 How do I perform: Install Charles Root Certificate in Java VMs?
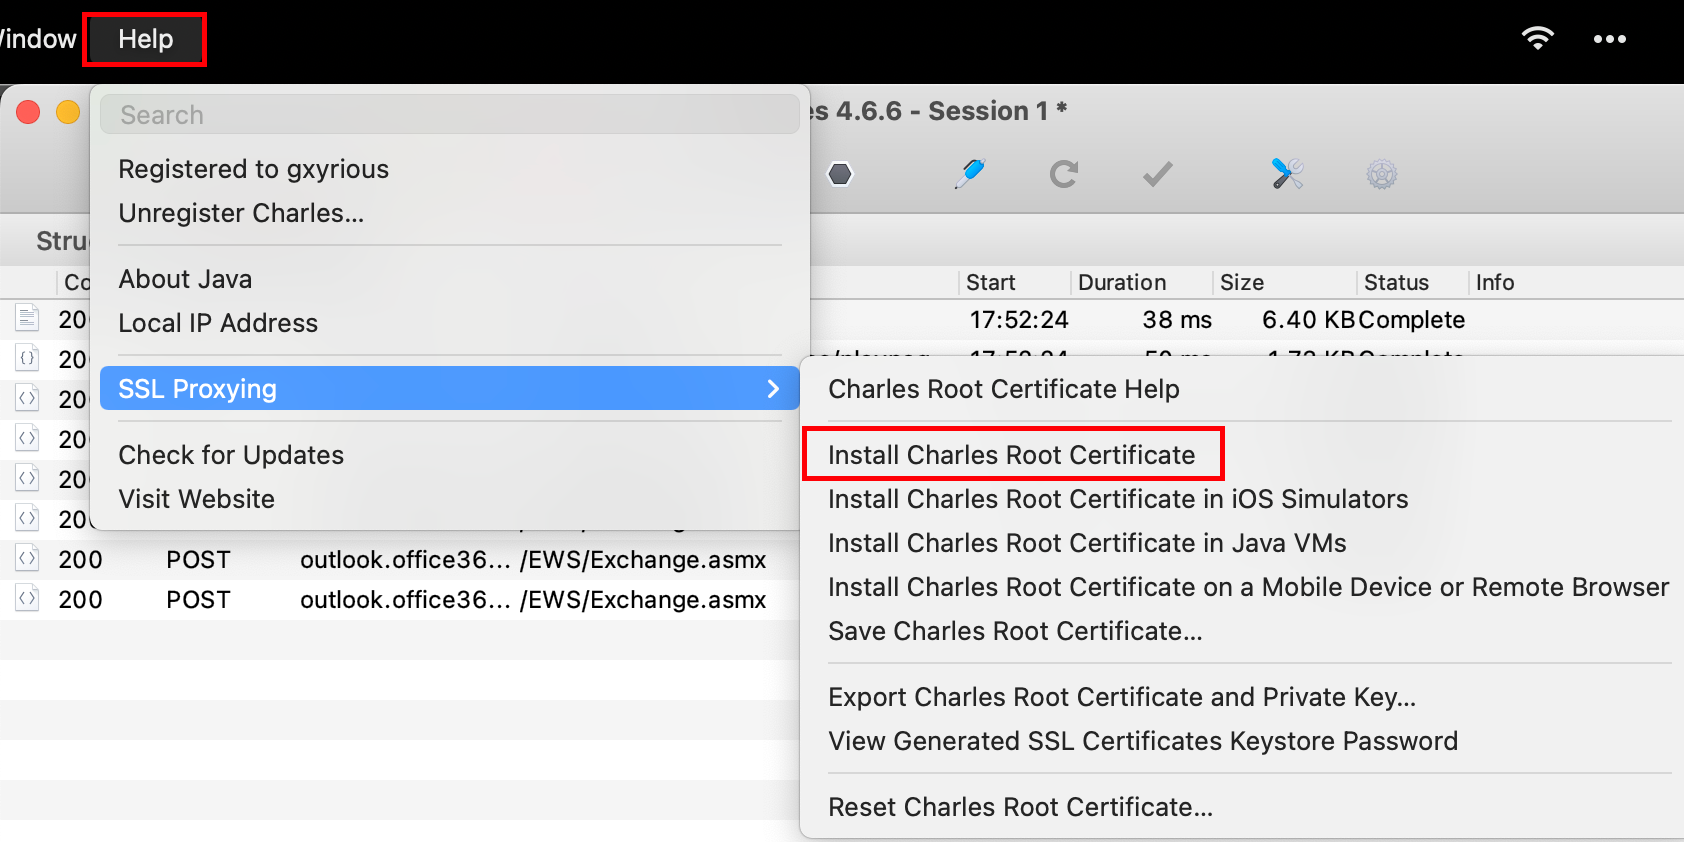click(1086, 543)
